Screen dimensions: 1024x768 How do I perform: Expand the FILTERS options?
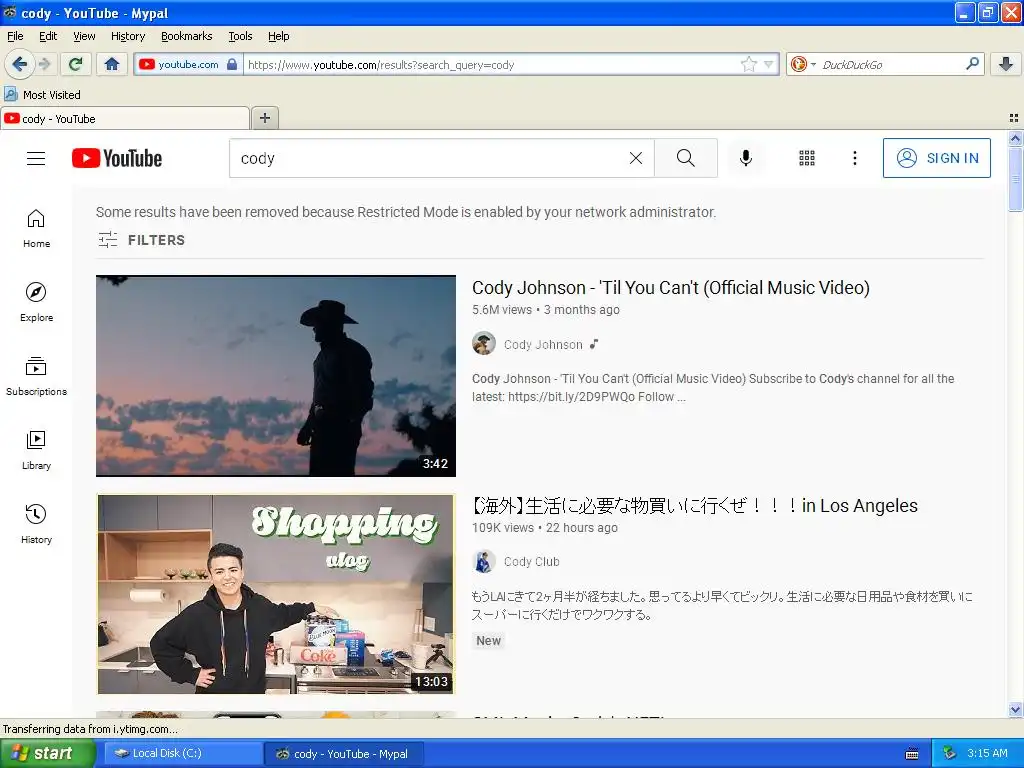(142, 240)
